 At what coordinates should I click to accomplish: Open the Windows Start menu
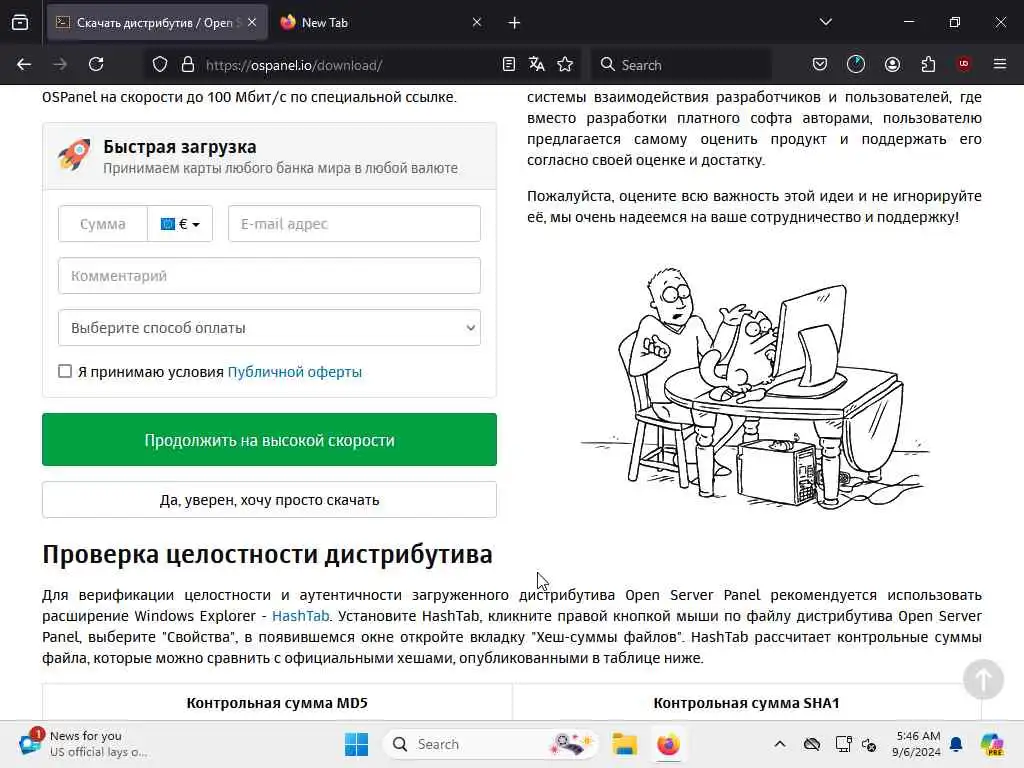[x=356, y=744]
